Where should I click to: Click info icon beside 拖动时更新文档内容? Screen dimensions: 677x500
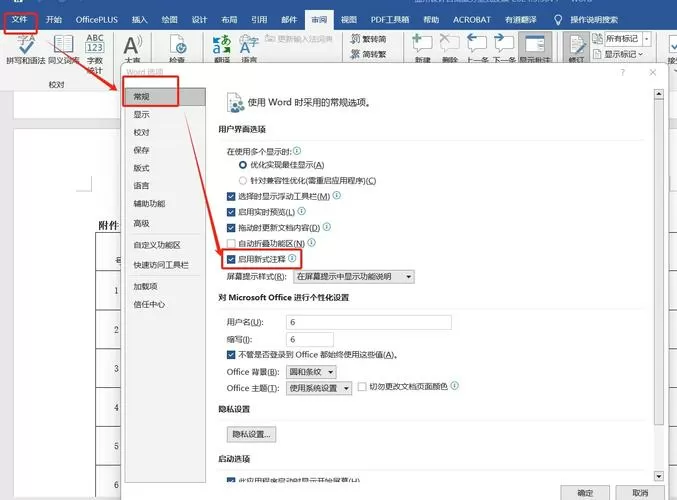coord(327,227)
